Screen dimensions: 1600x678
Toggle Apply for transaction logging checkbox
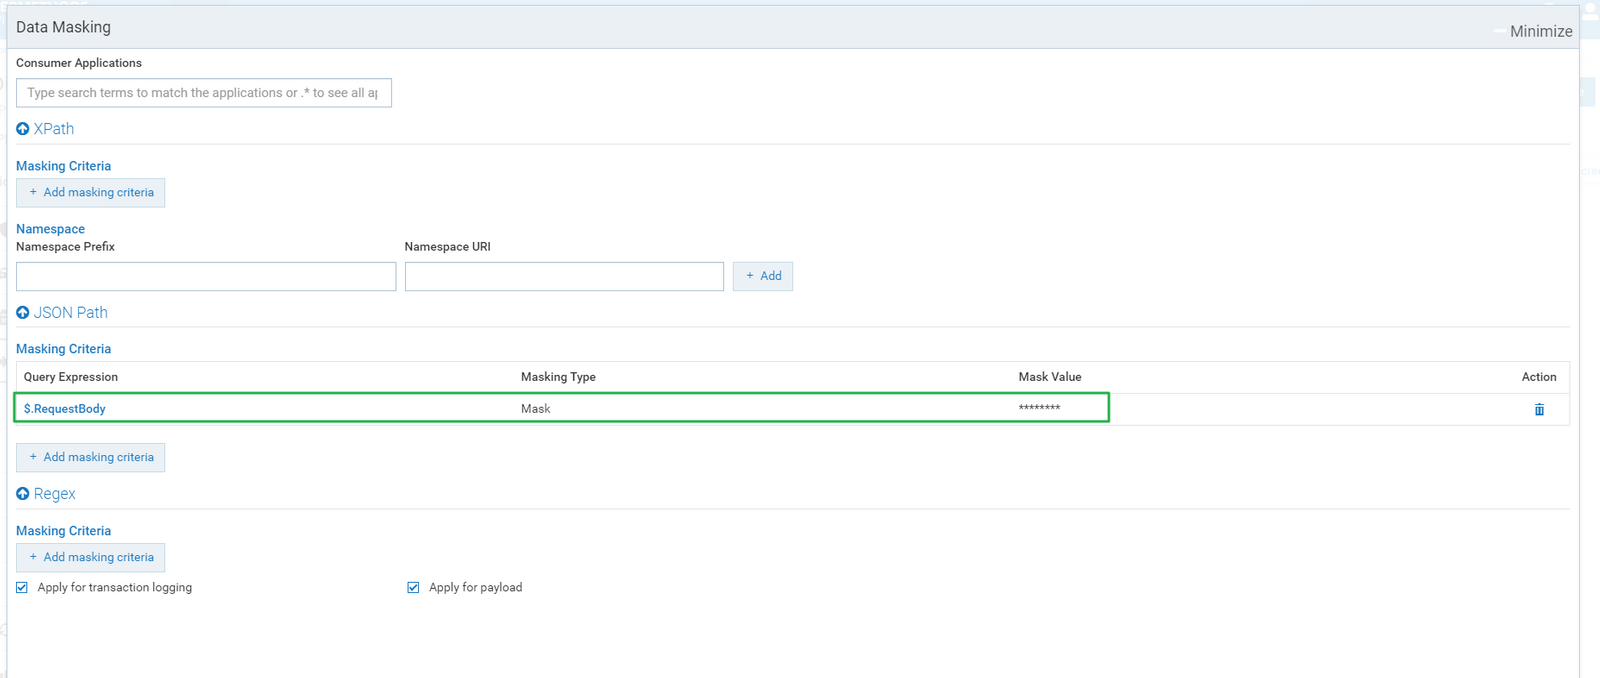coord(22,588)
